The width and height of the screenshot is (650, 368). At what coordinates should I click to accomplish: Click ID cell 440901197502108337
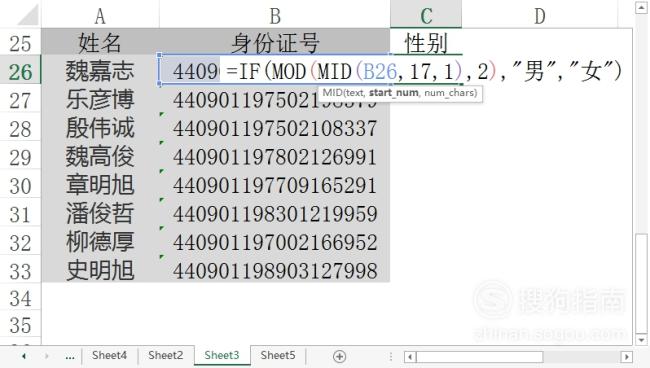[x=275, y=128]
